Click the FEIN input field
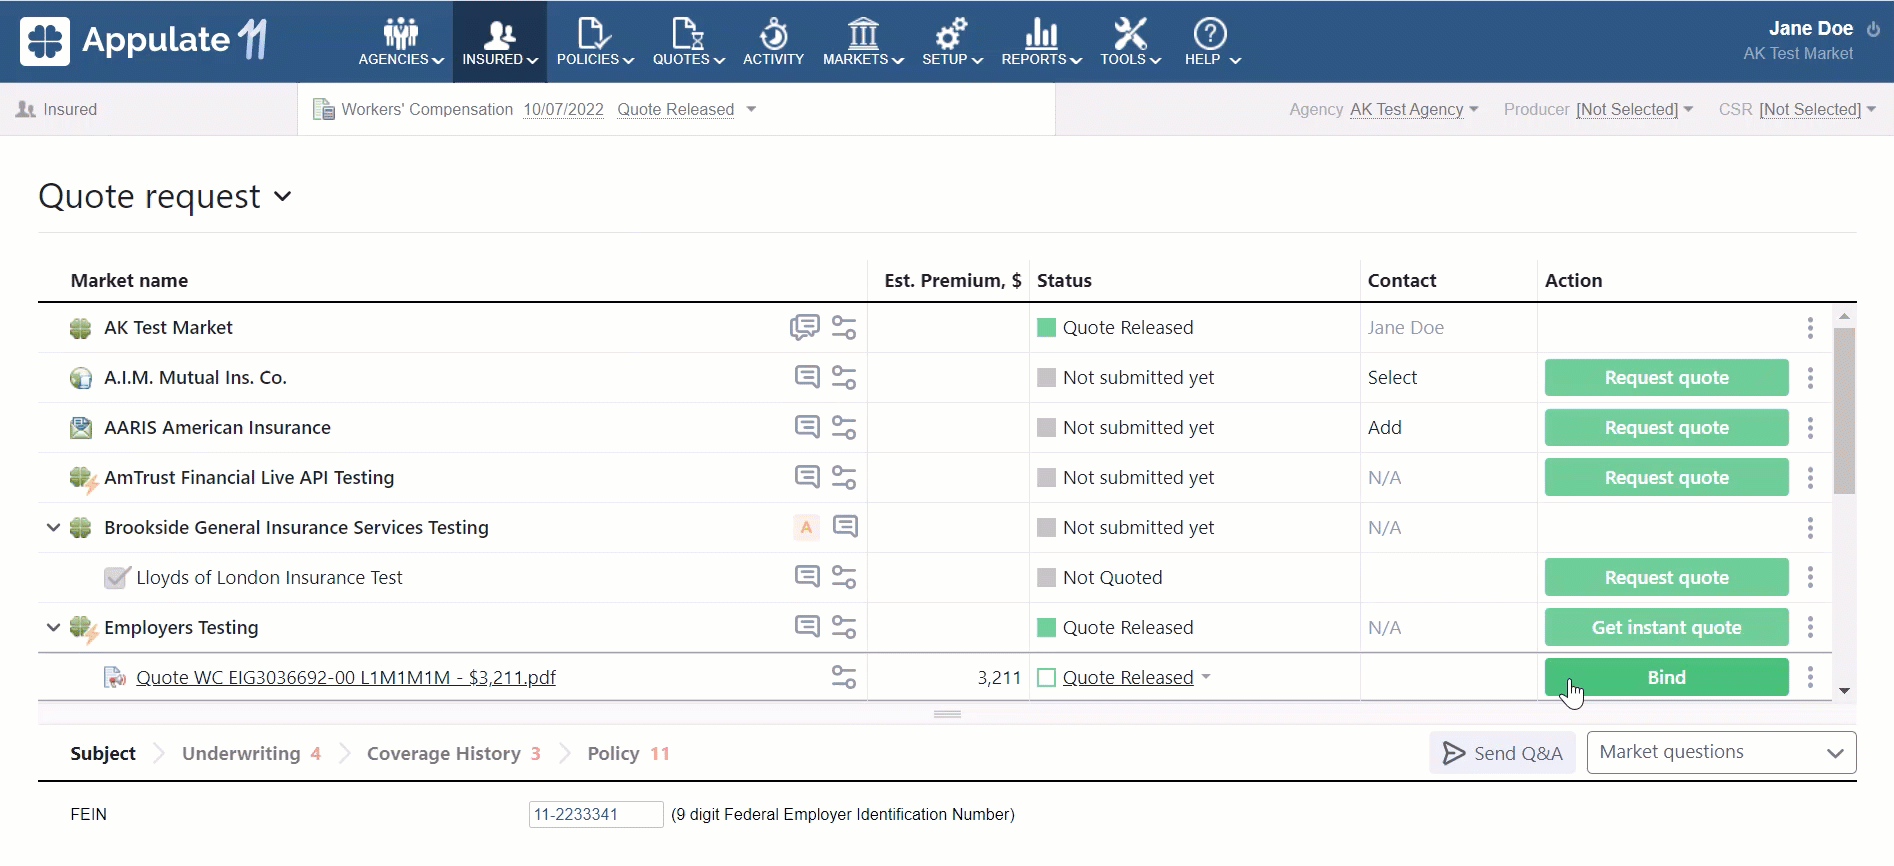Screen dimensions: 1894x866 (596, 814)
